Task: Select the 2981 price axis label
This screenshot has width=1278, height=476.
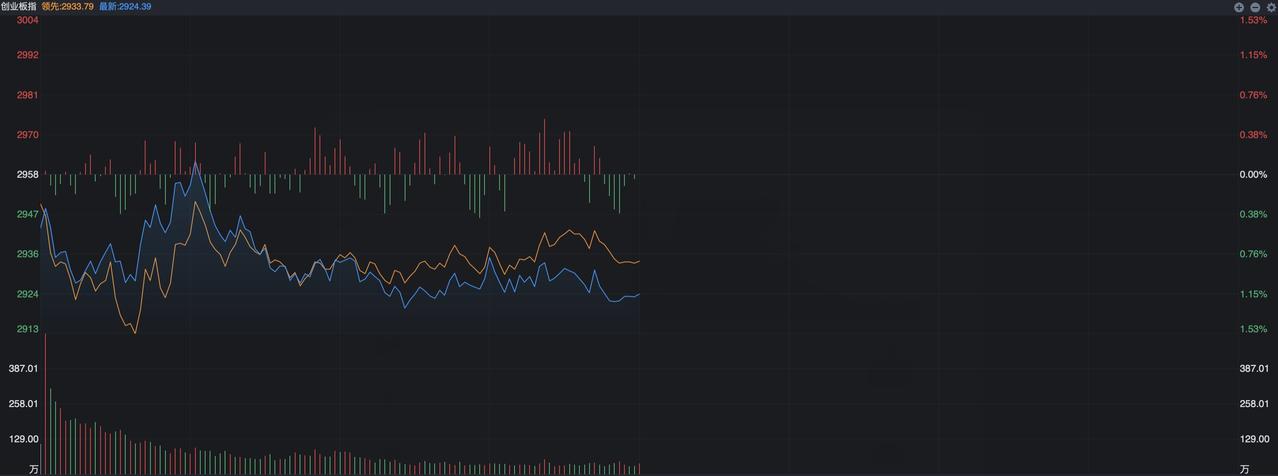Action: 28,95
